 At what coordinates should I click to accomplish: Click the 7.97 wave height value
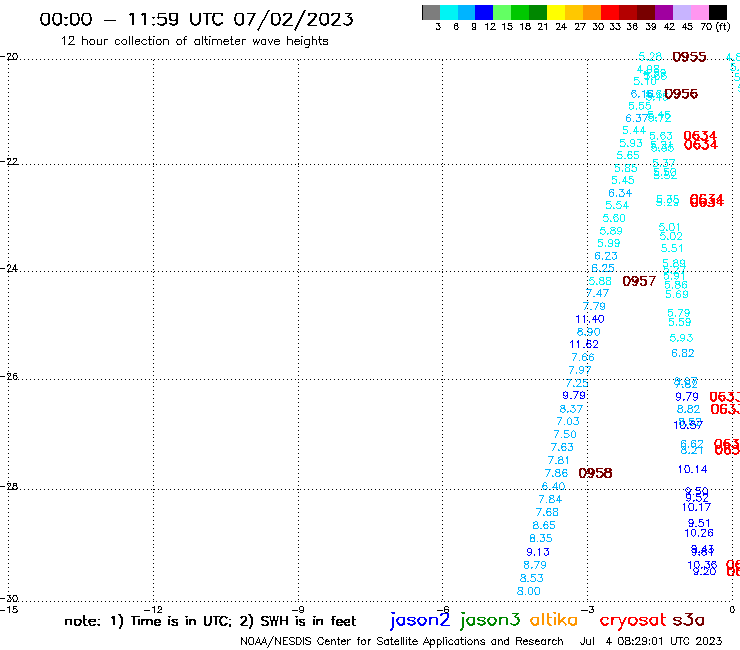tap(580, 370)
